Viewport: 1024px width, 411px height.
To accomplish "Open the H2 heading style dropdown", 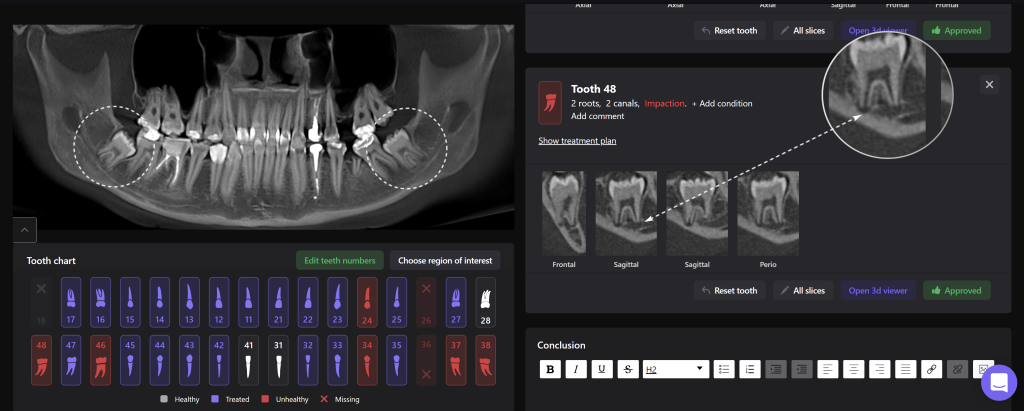I will (676, 369).
